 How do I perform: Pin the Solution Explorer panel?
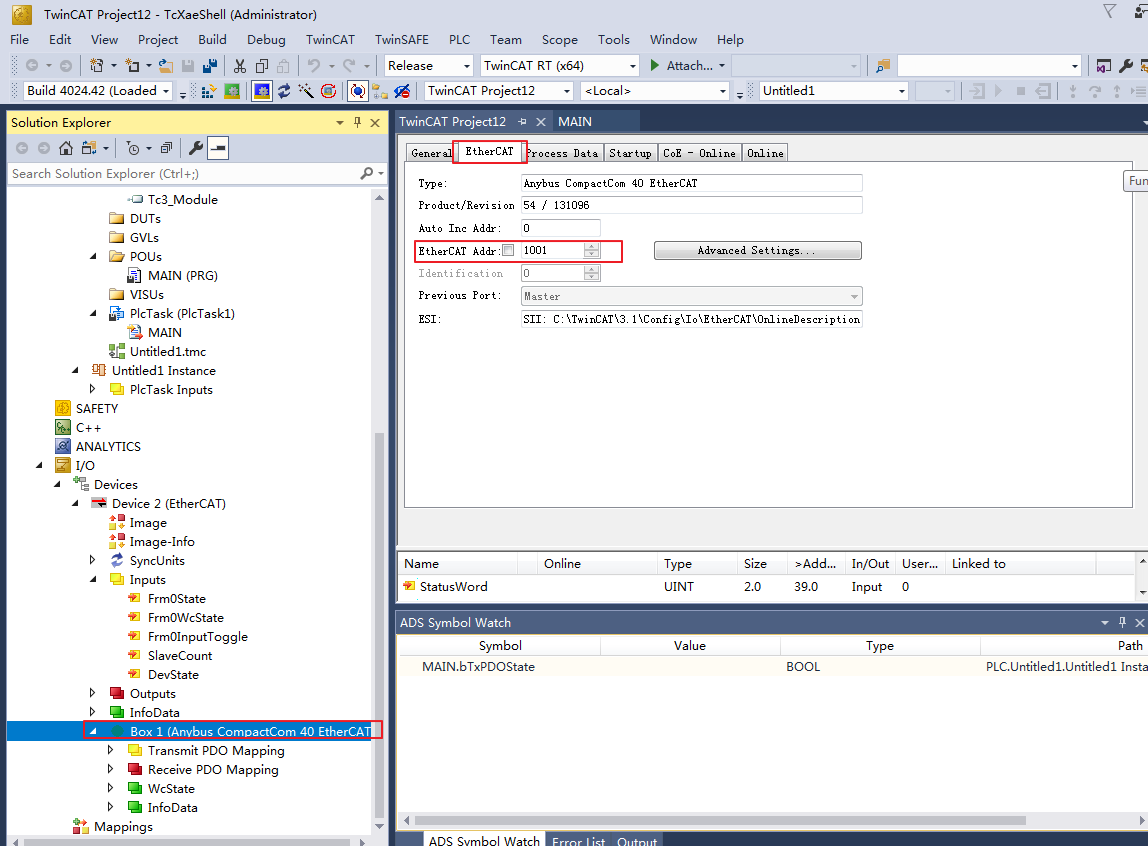click(x=357, y=122)
